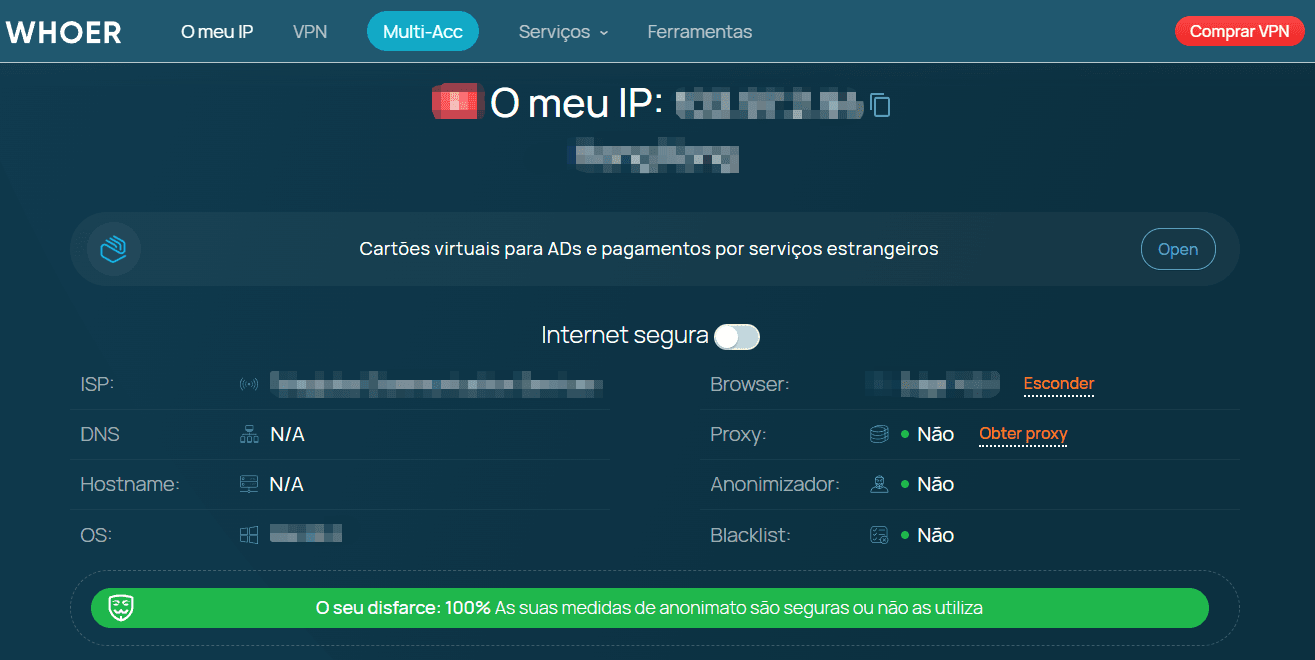Image resolution: width=1315 pixels, height=660 pixels.
Task: Click the DNS network icon
Action: [249, 435]
